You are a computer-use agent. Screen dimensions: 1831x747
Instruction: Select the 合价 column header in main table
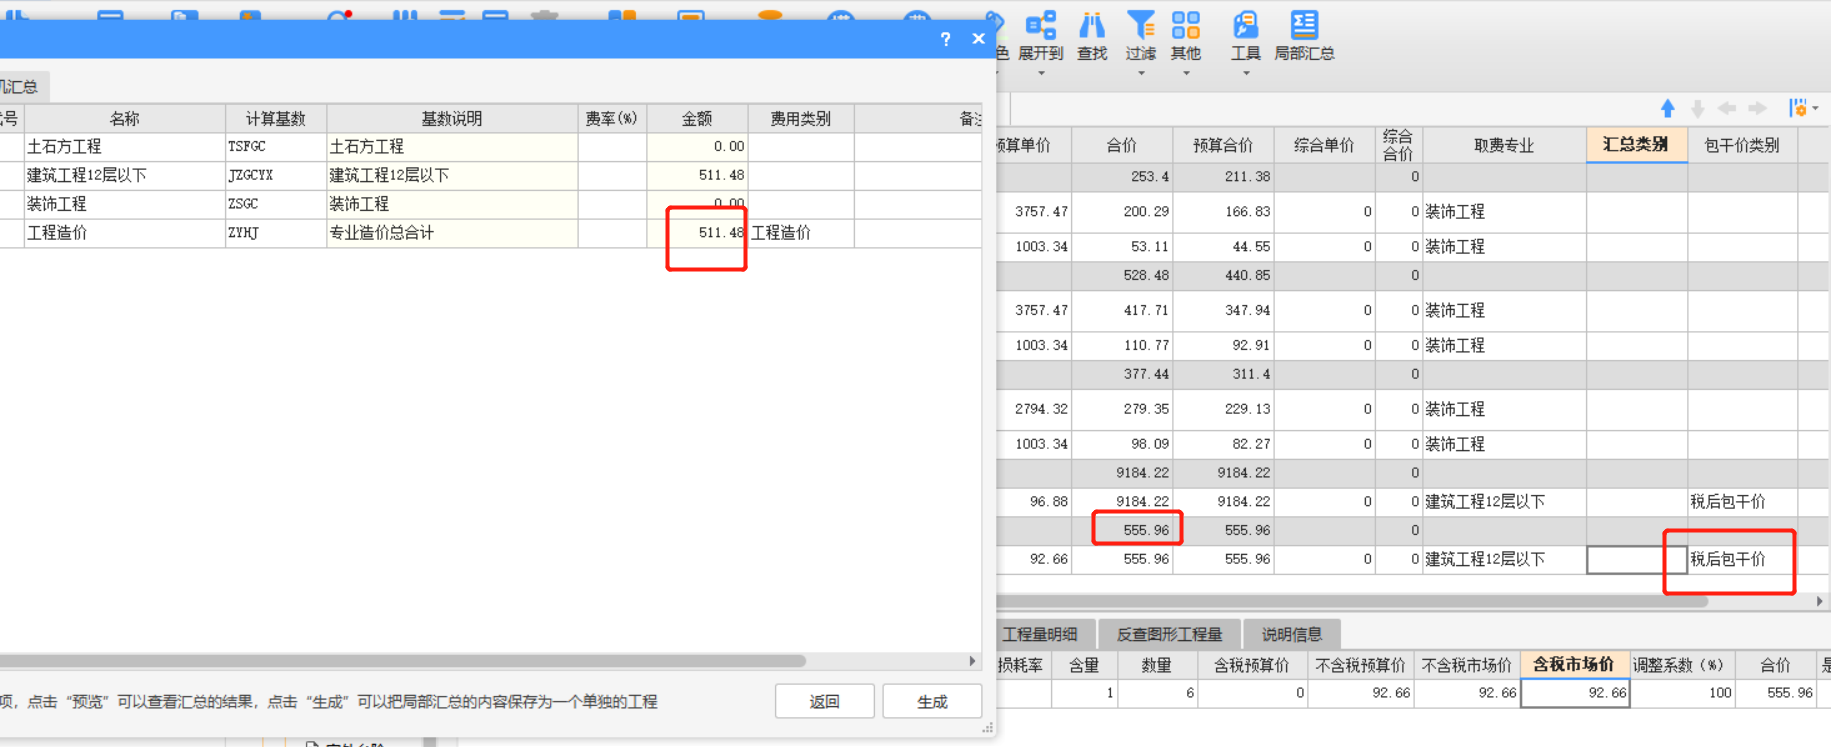[x=1122, y=145]
